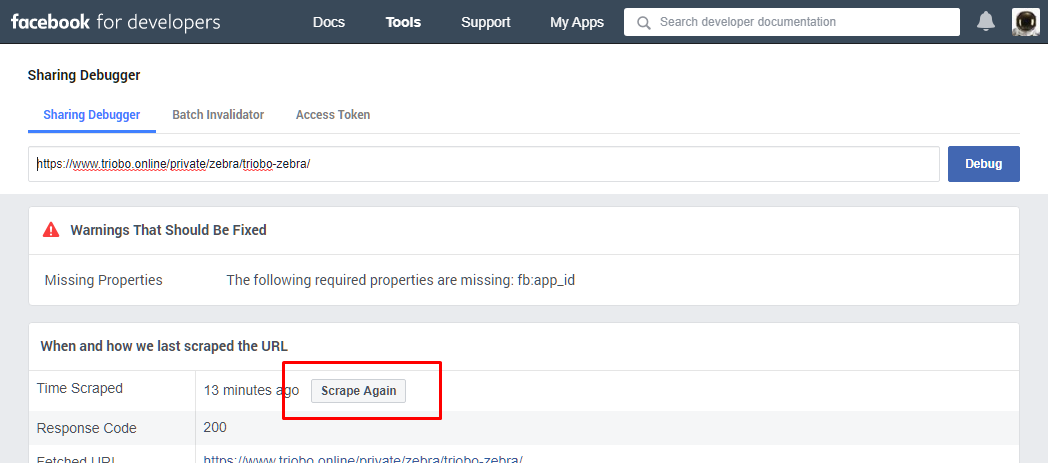
Task: Click the magnifier icon in search box
Action: click(x=643, y=22)
